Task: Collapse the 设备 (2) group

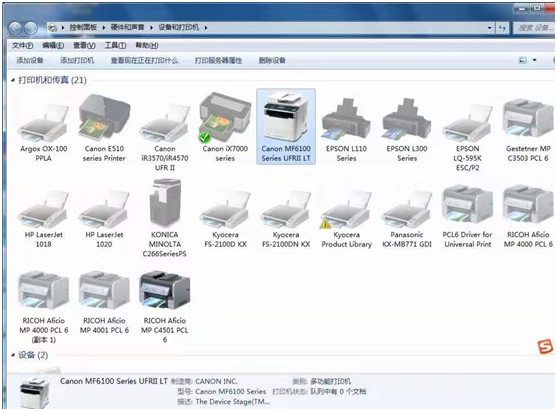Action: [x=13, y=355]
